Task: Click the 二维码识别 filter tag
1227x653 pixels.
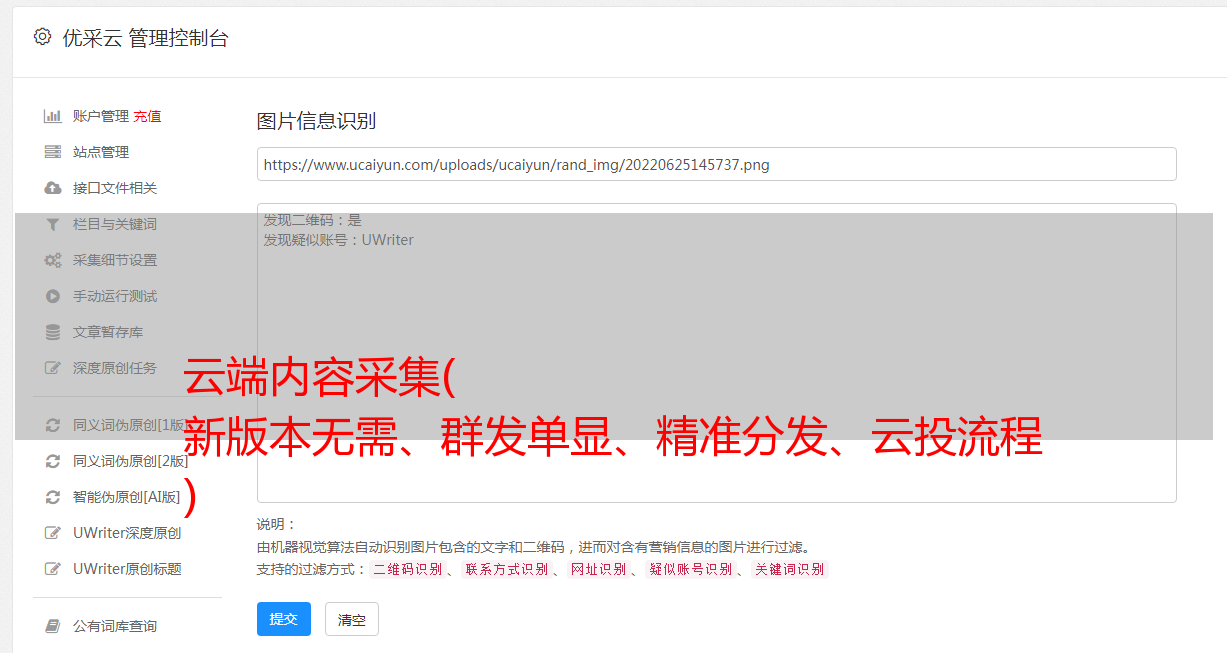Action: click(x=407, y=569)
